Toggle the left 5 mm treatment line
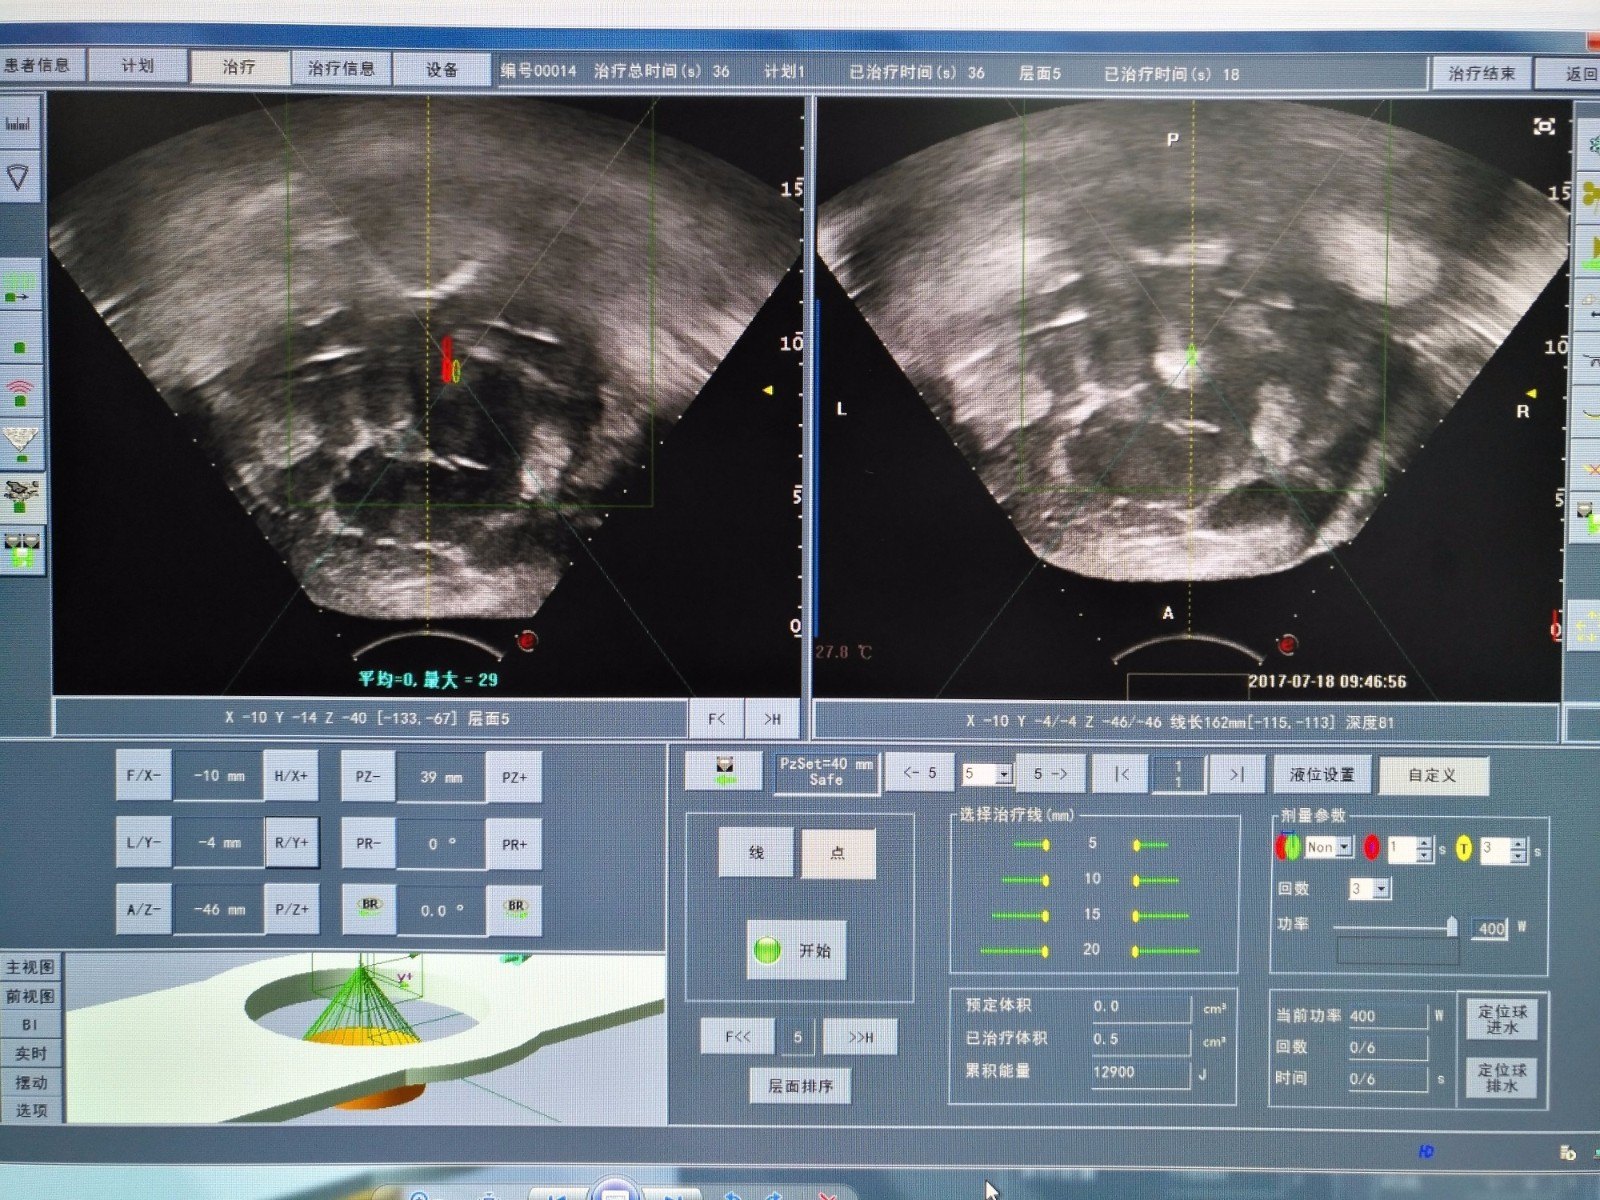This screenshot has width=1600, height=1200. pos(1030,845)
